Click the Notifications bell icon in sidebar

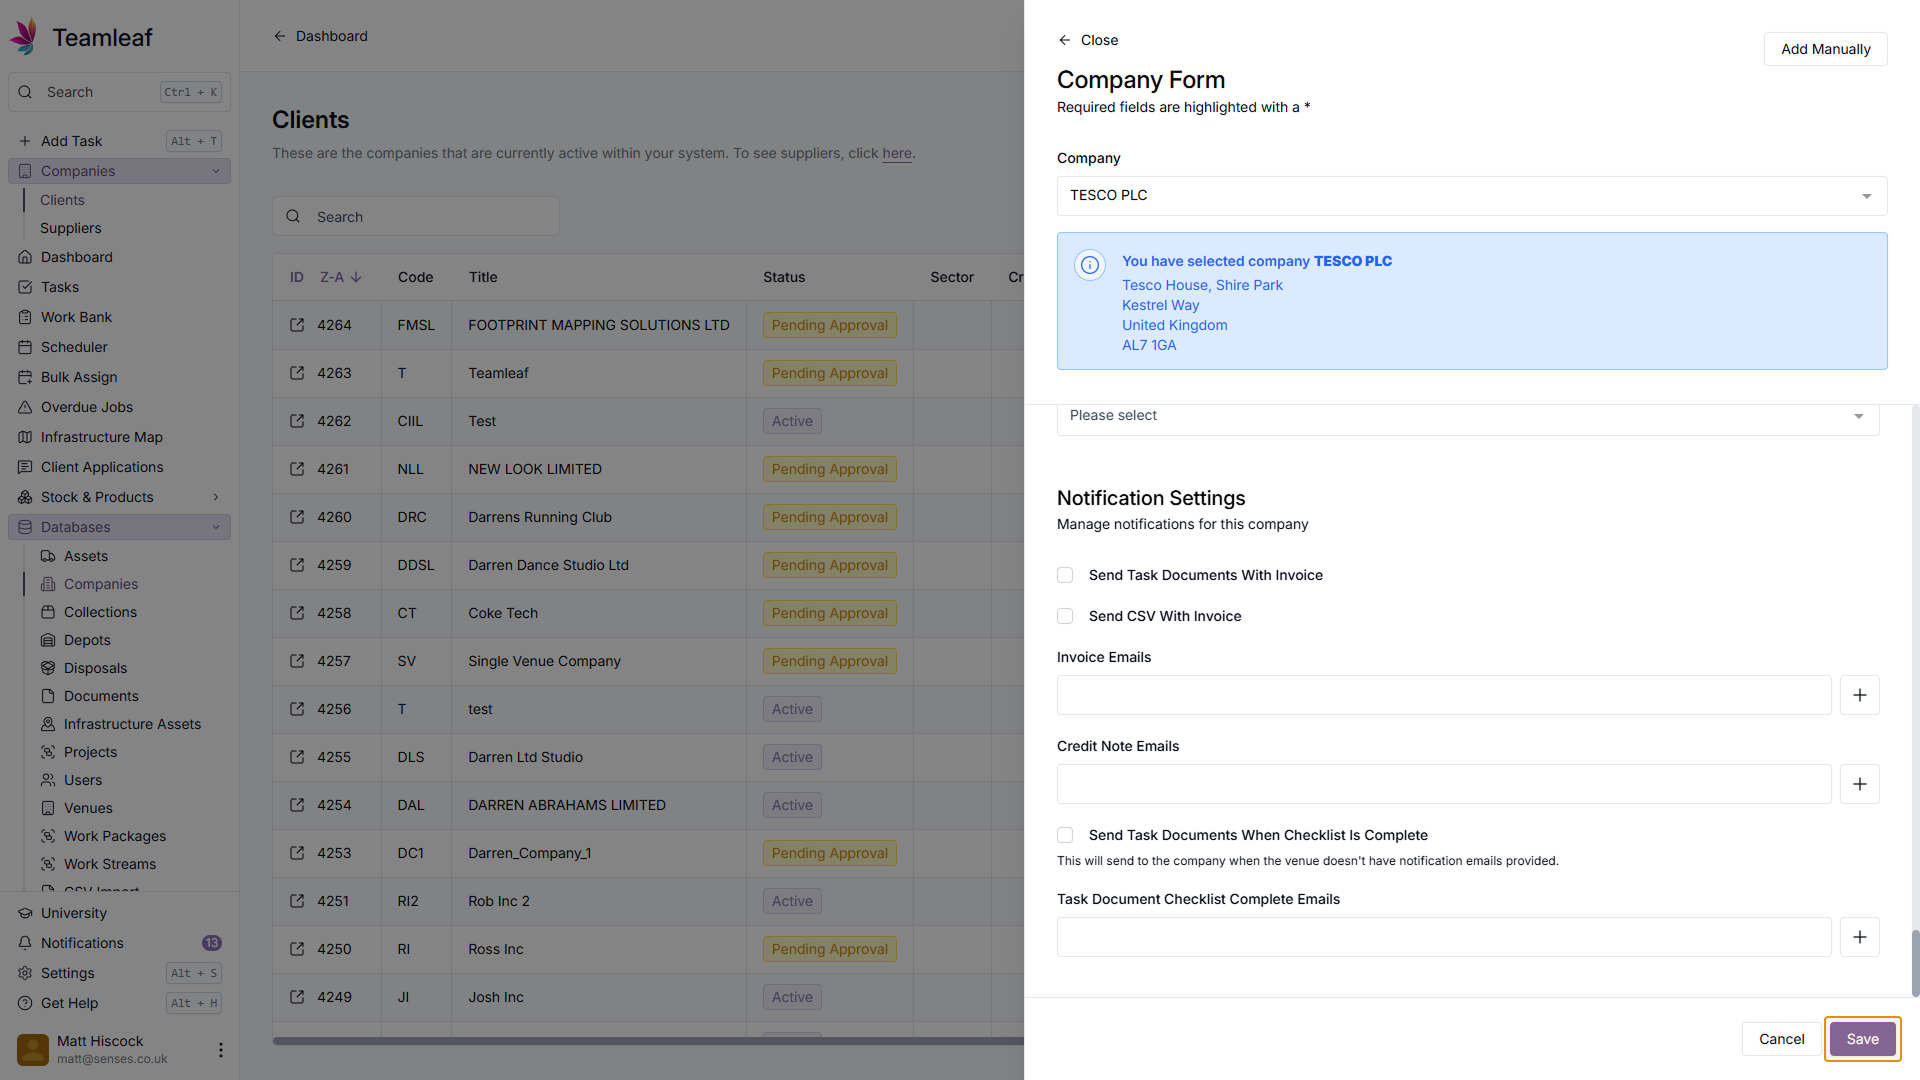coord(25,943)
